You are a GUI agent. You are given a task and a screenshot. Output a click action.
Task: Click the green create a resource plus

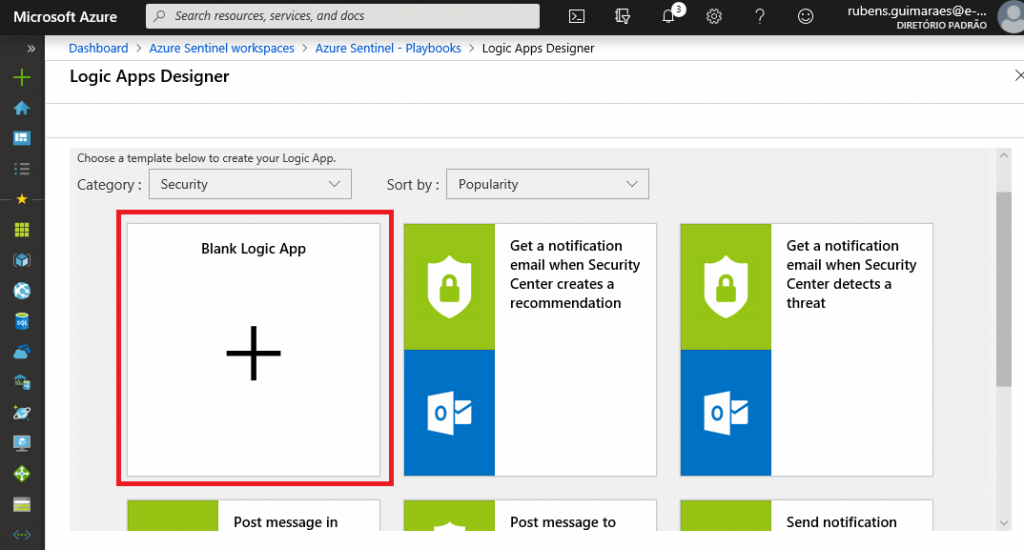21,78
